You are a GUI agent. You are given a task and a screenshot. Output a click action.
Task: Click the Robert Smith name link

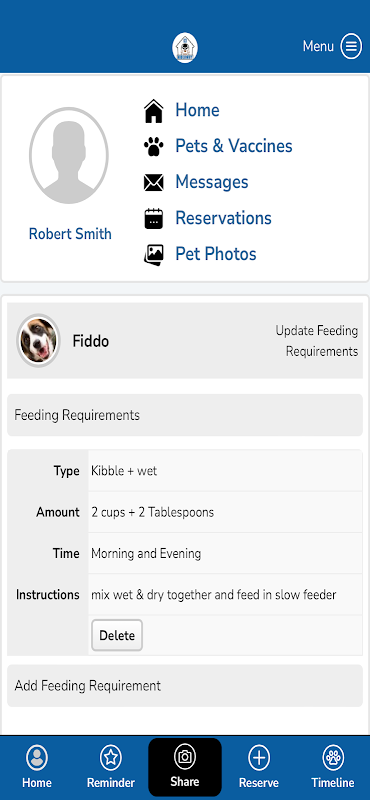[x=70, y=234]
